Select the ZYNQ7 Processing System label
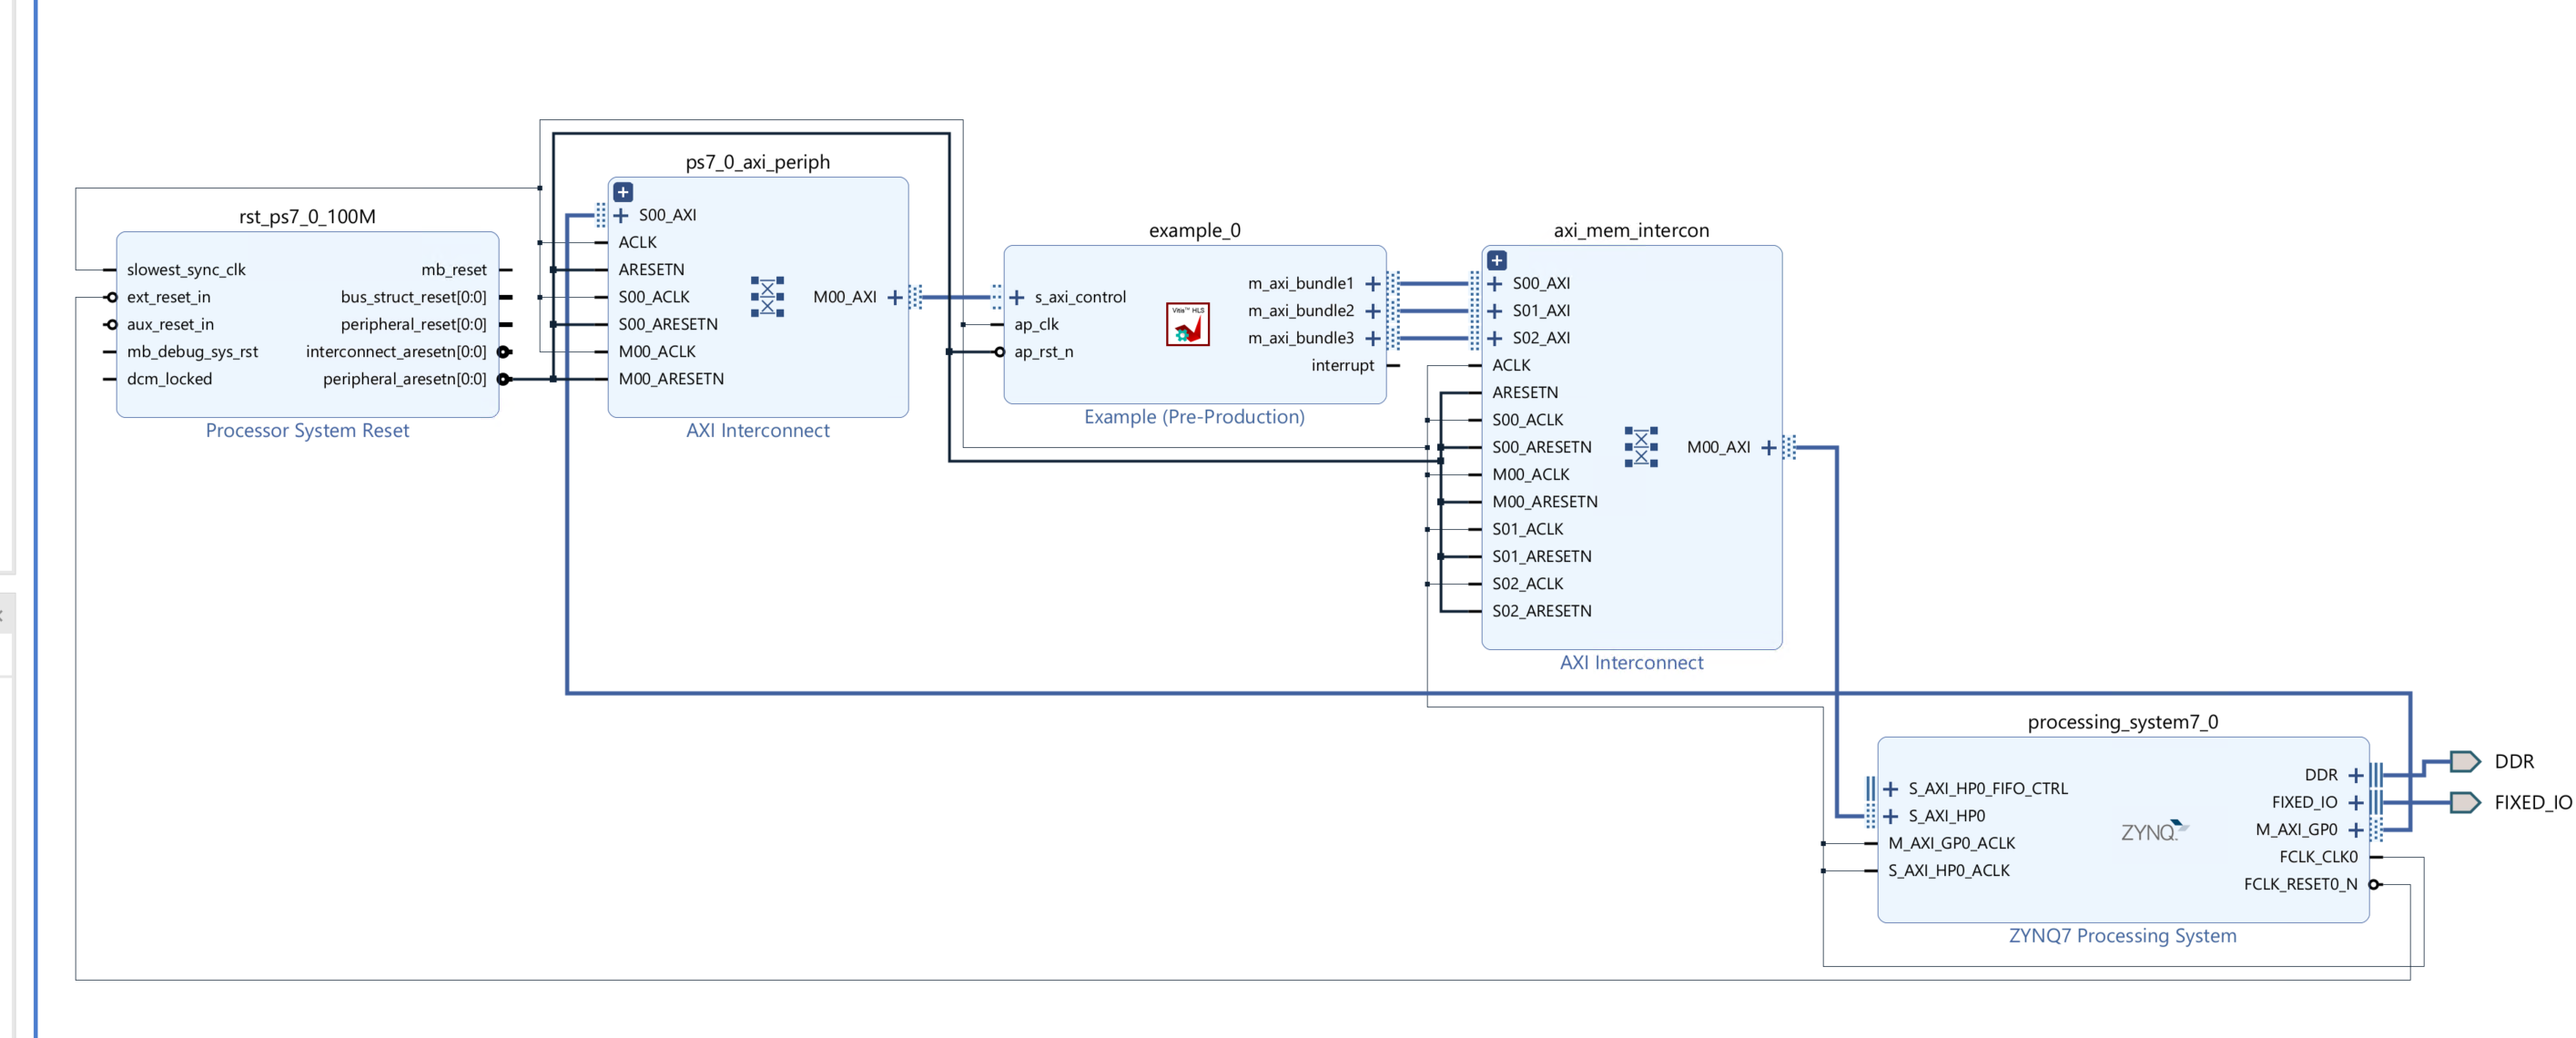The image size is (2576, 1038). (2122, 936)
